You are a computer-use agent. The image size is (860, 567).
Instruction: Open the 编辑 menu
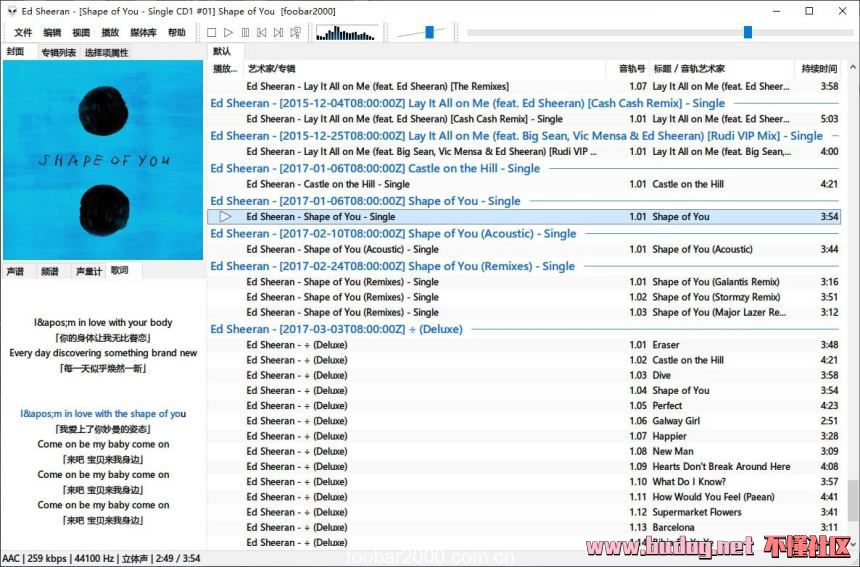coord(52,33)
